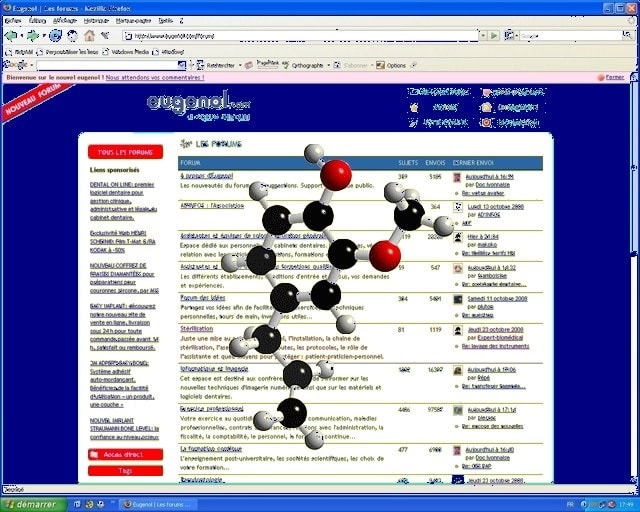Click the Stop loading icon

72,36
